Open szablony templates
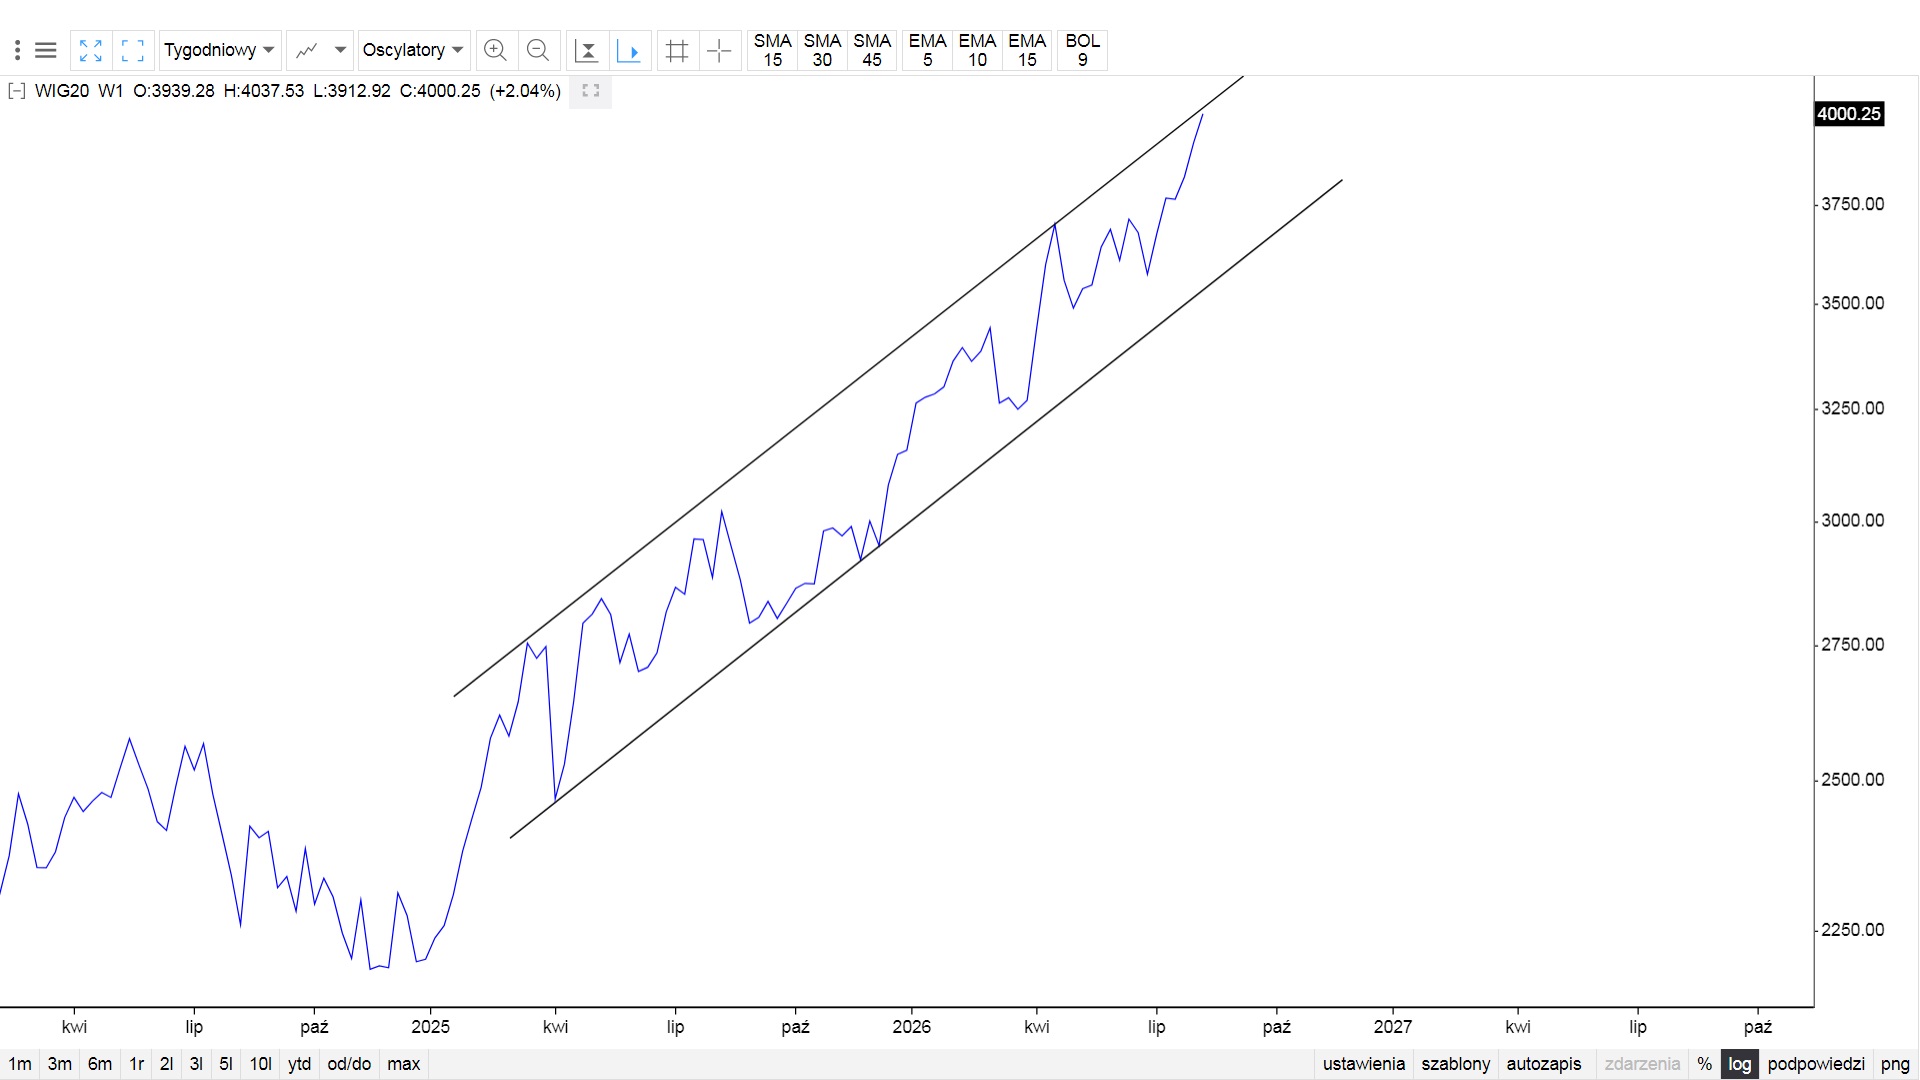 [1456, 1064]
